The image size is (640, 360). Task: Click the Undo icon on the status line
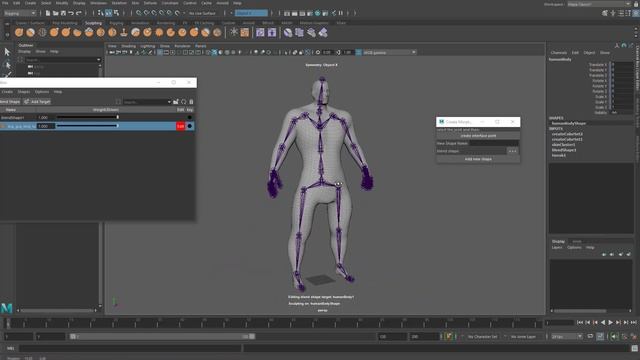[71, 13]
